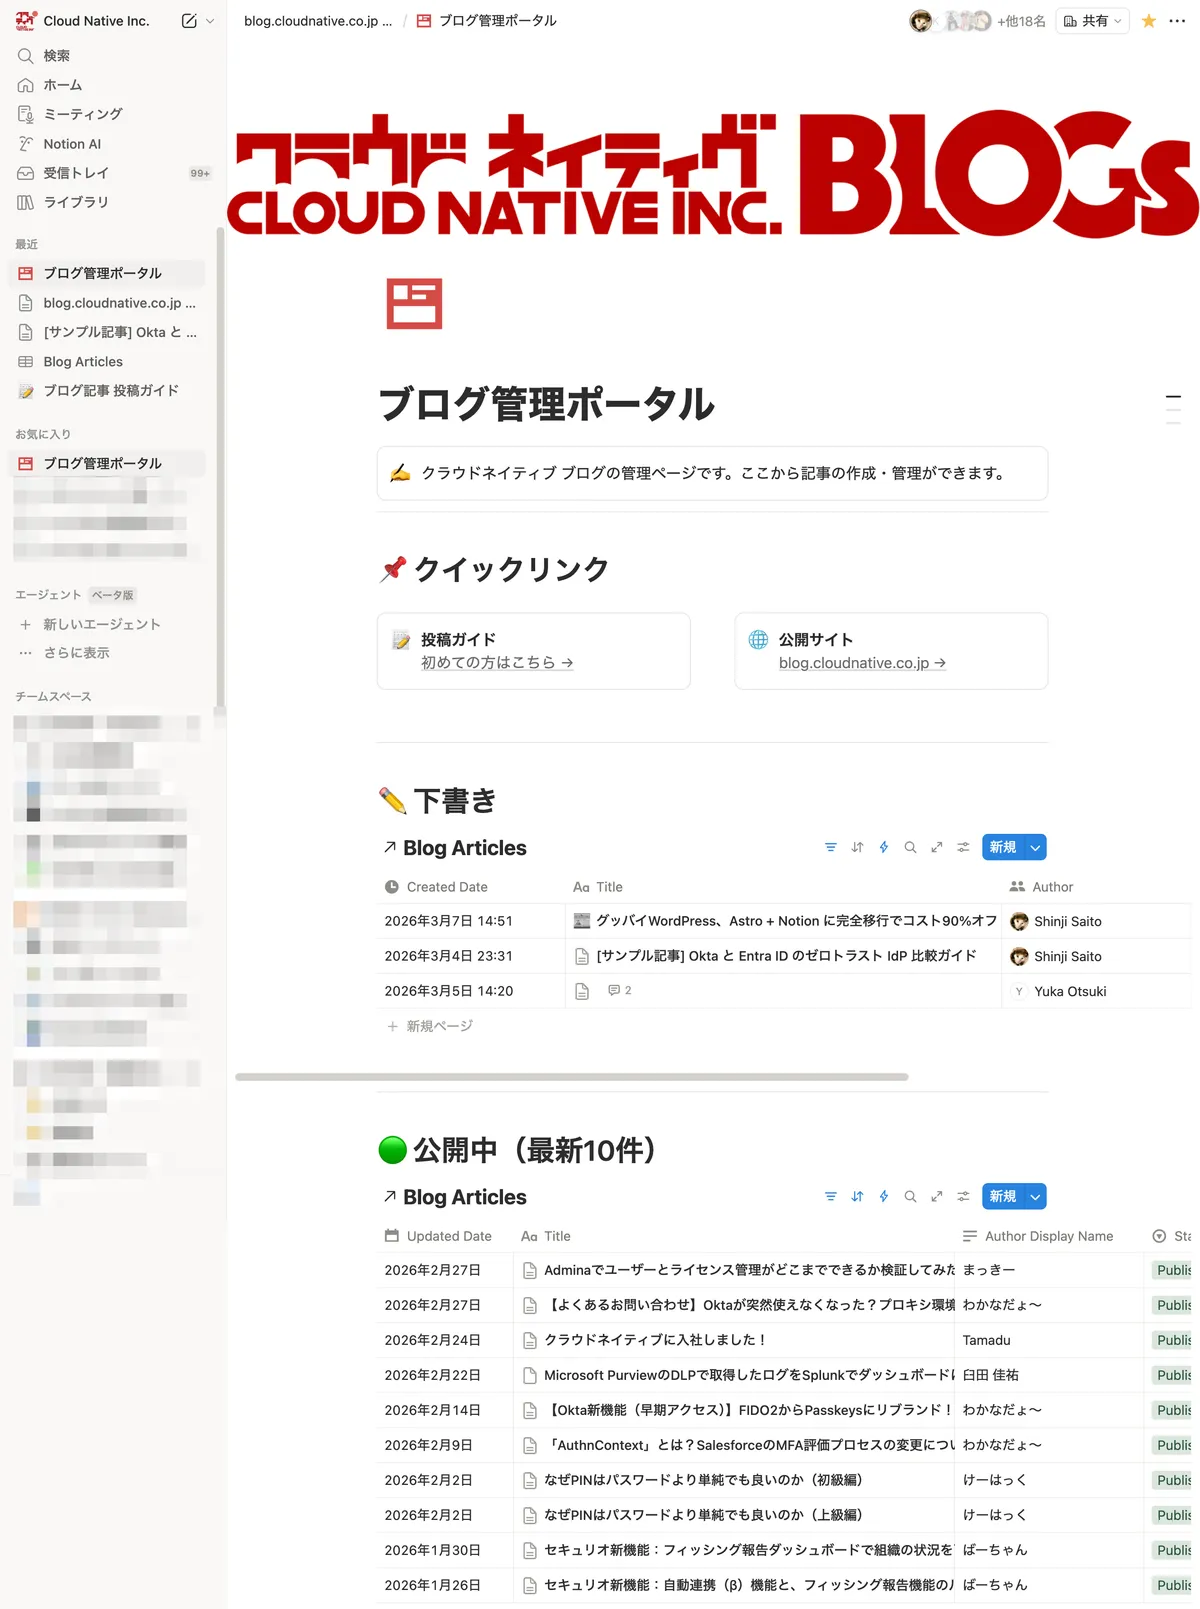Screen dimensions: 1200x1609
Task: Click 新規 button in 公開中 database
Action: click(1003, 1196)
